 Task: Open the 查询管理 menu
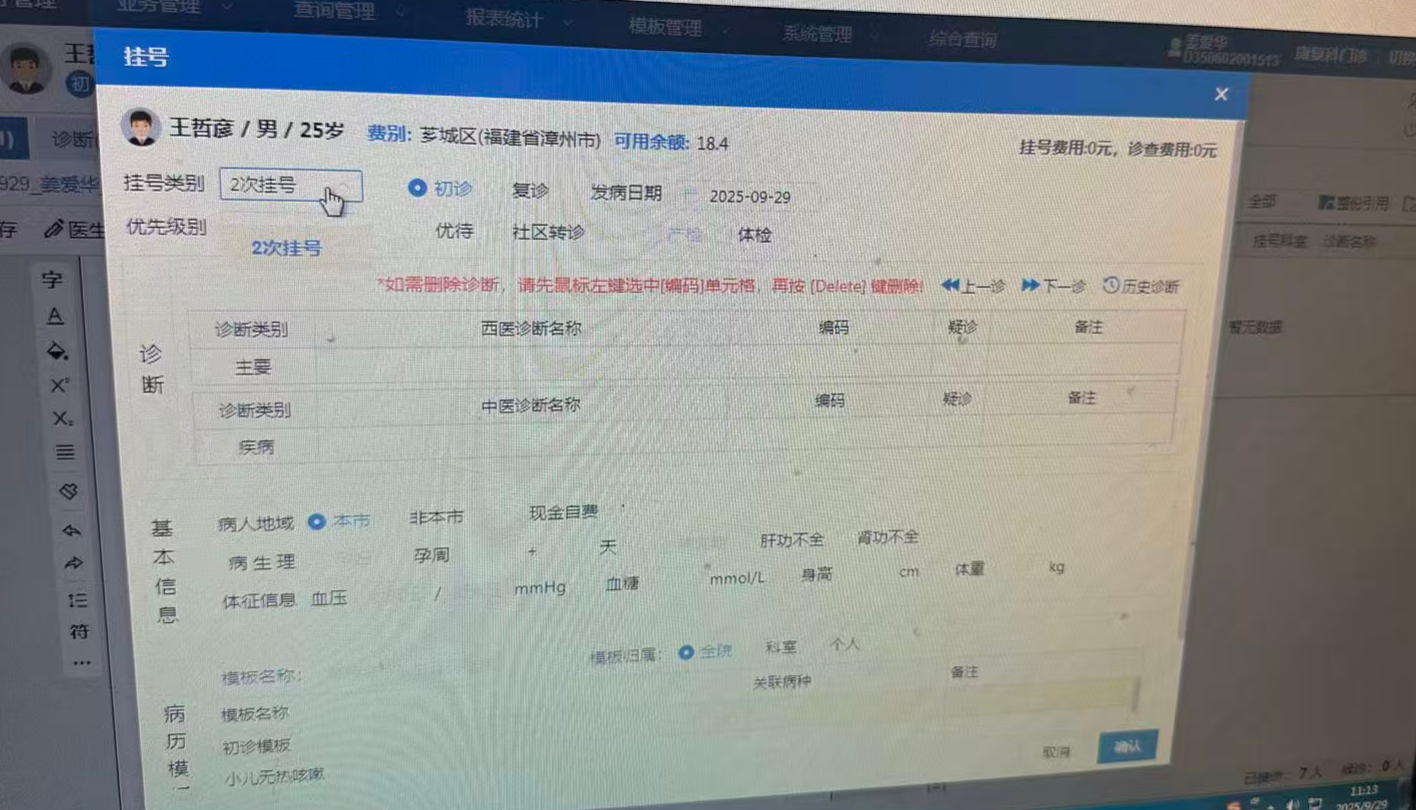(x=335, y=11)
